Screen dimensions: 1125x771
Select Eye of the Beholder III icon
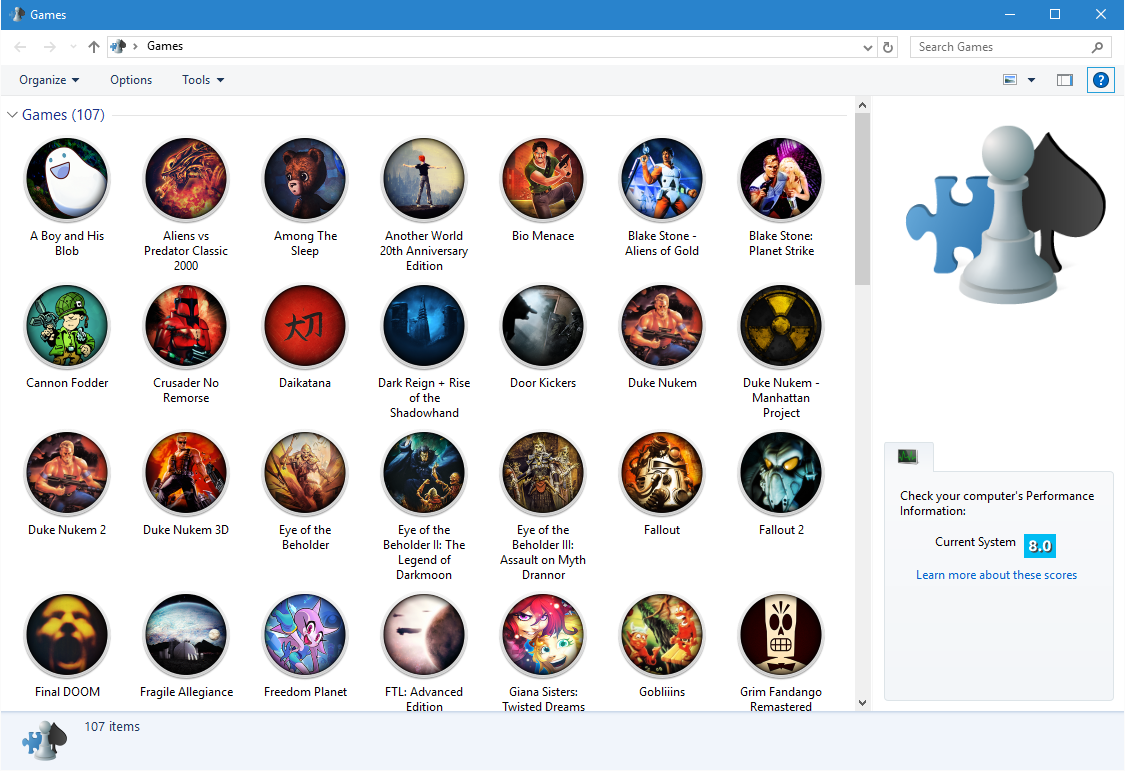543,473
